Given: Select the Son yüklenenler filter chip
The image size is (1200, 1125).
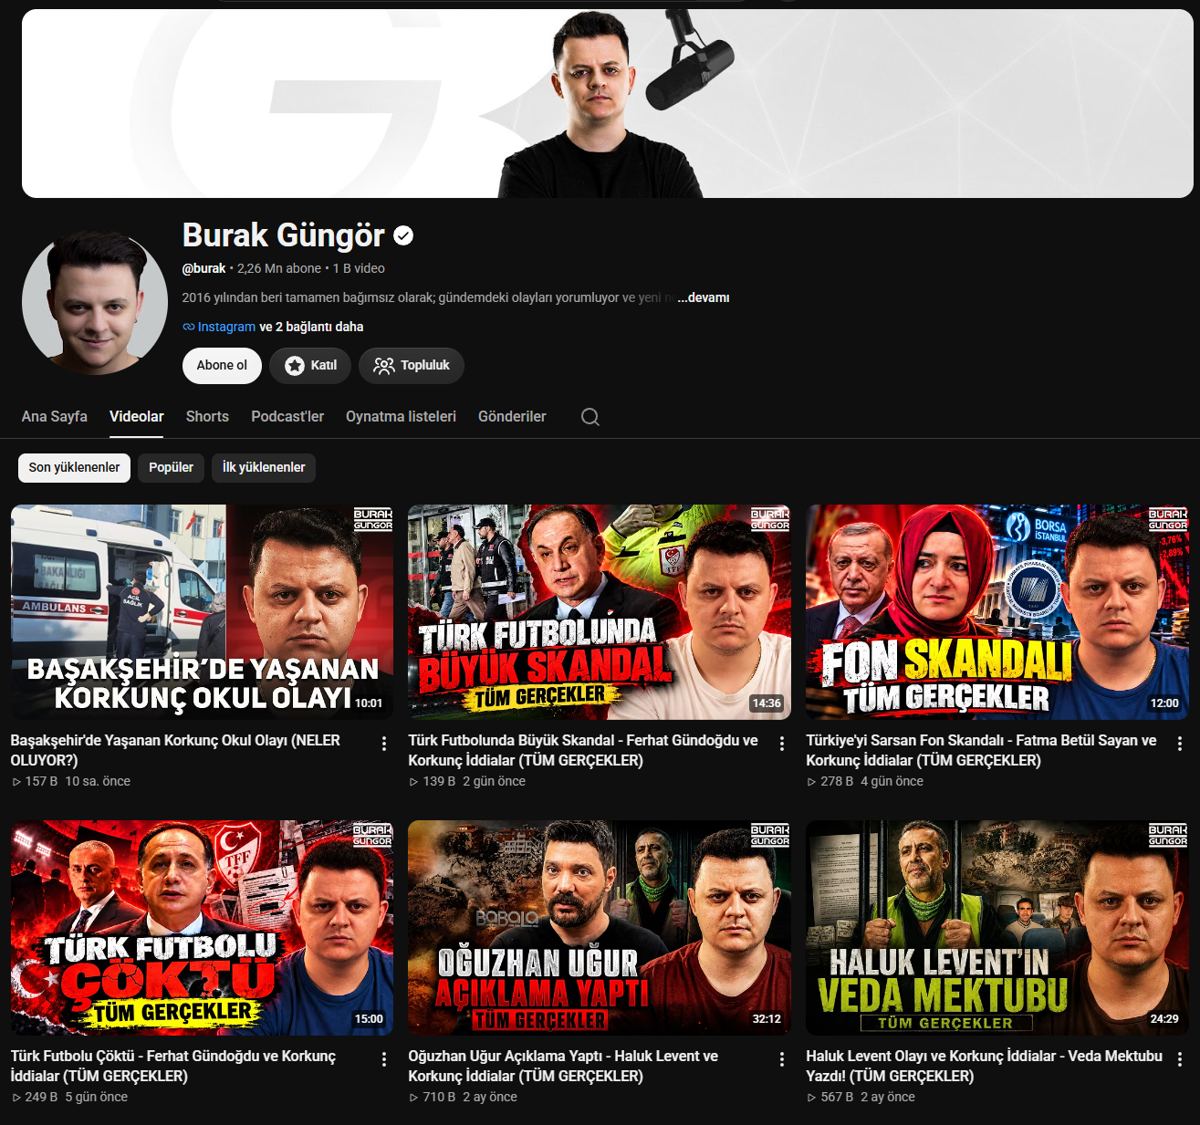Looking at the screenshot, I should click(74, 467).
